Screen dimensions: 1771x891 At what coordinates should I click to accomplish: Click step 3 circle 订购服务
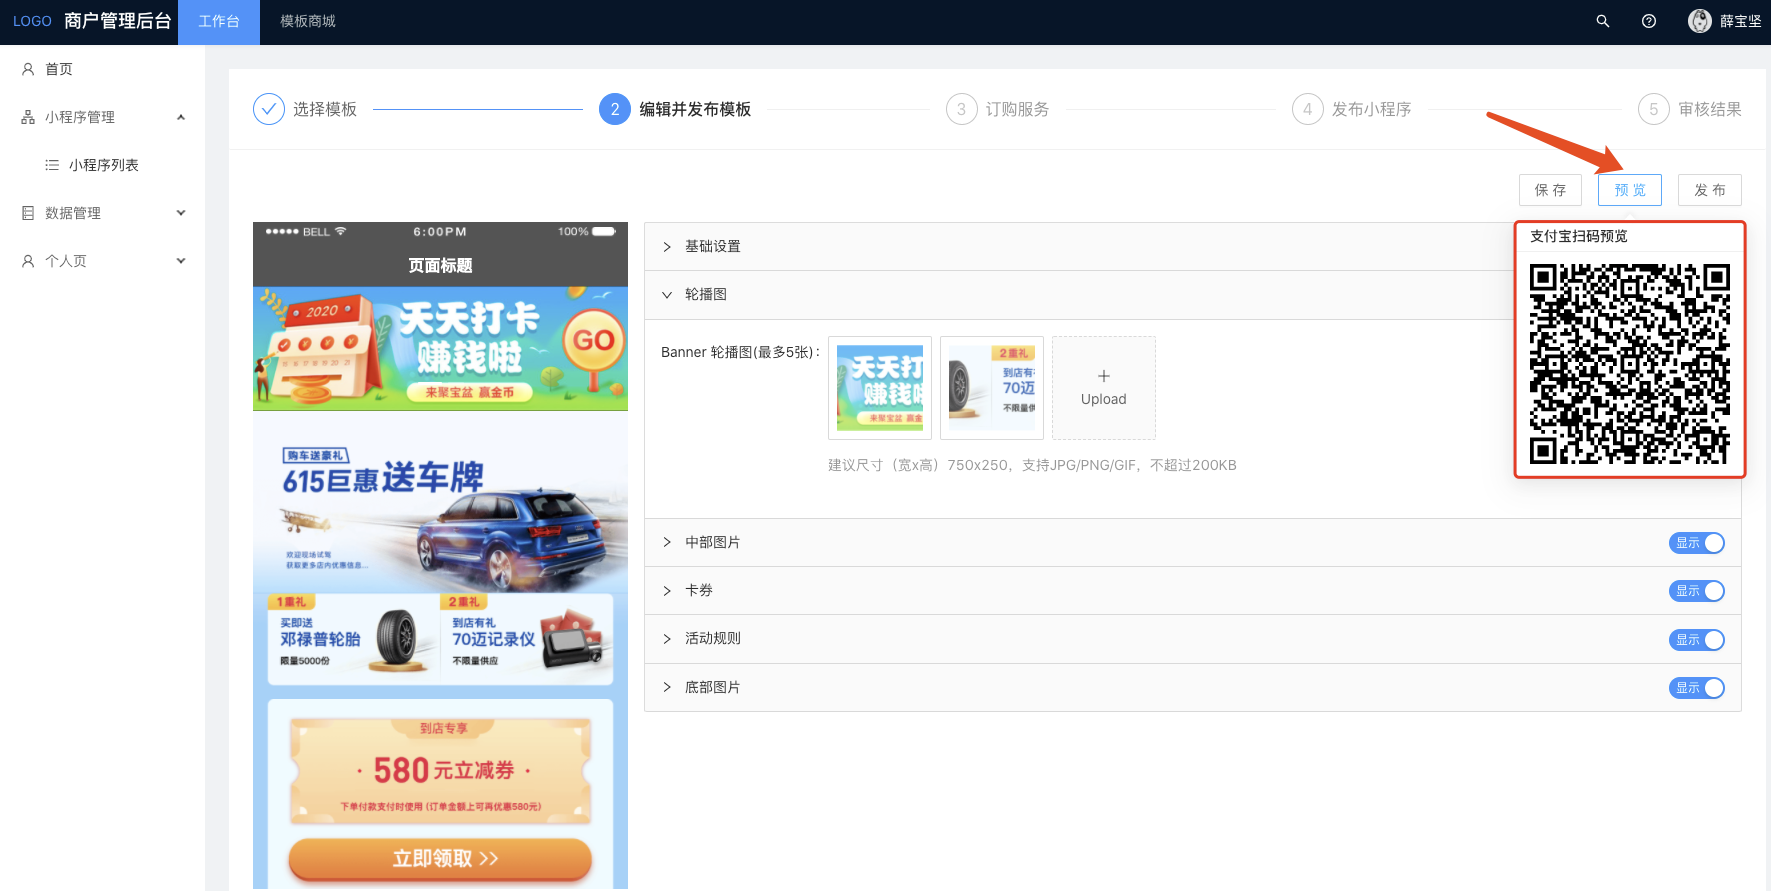962,109
